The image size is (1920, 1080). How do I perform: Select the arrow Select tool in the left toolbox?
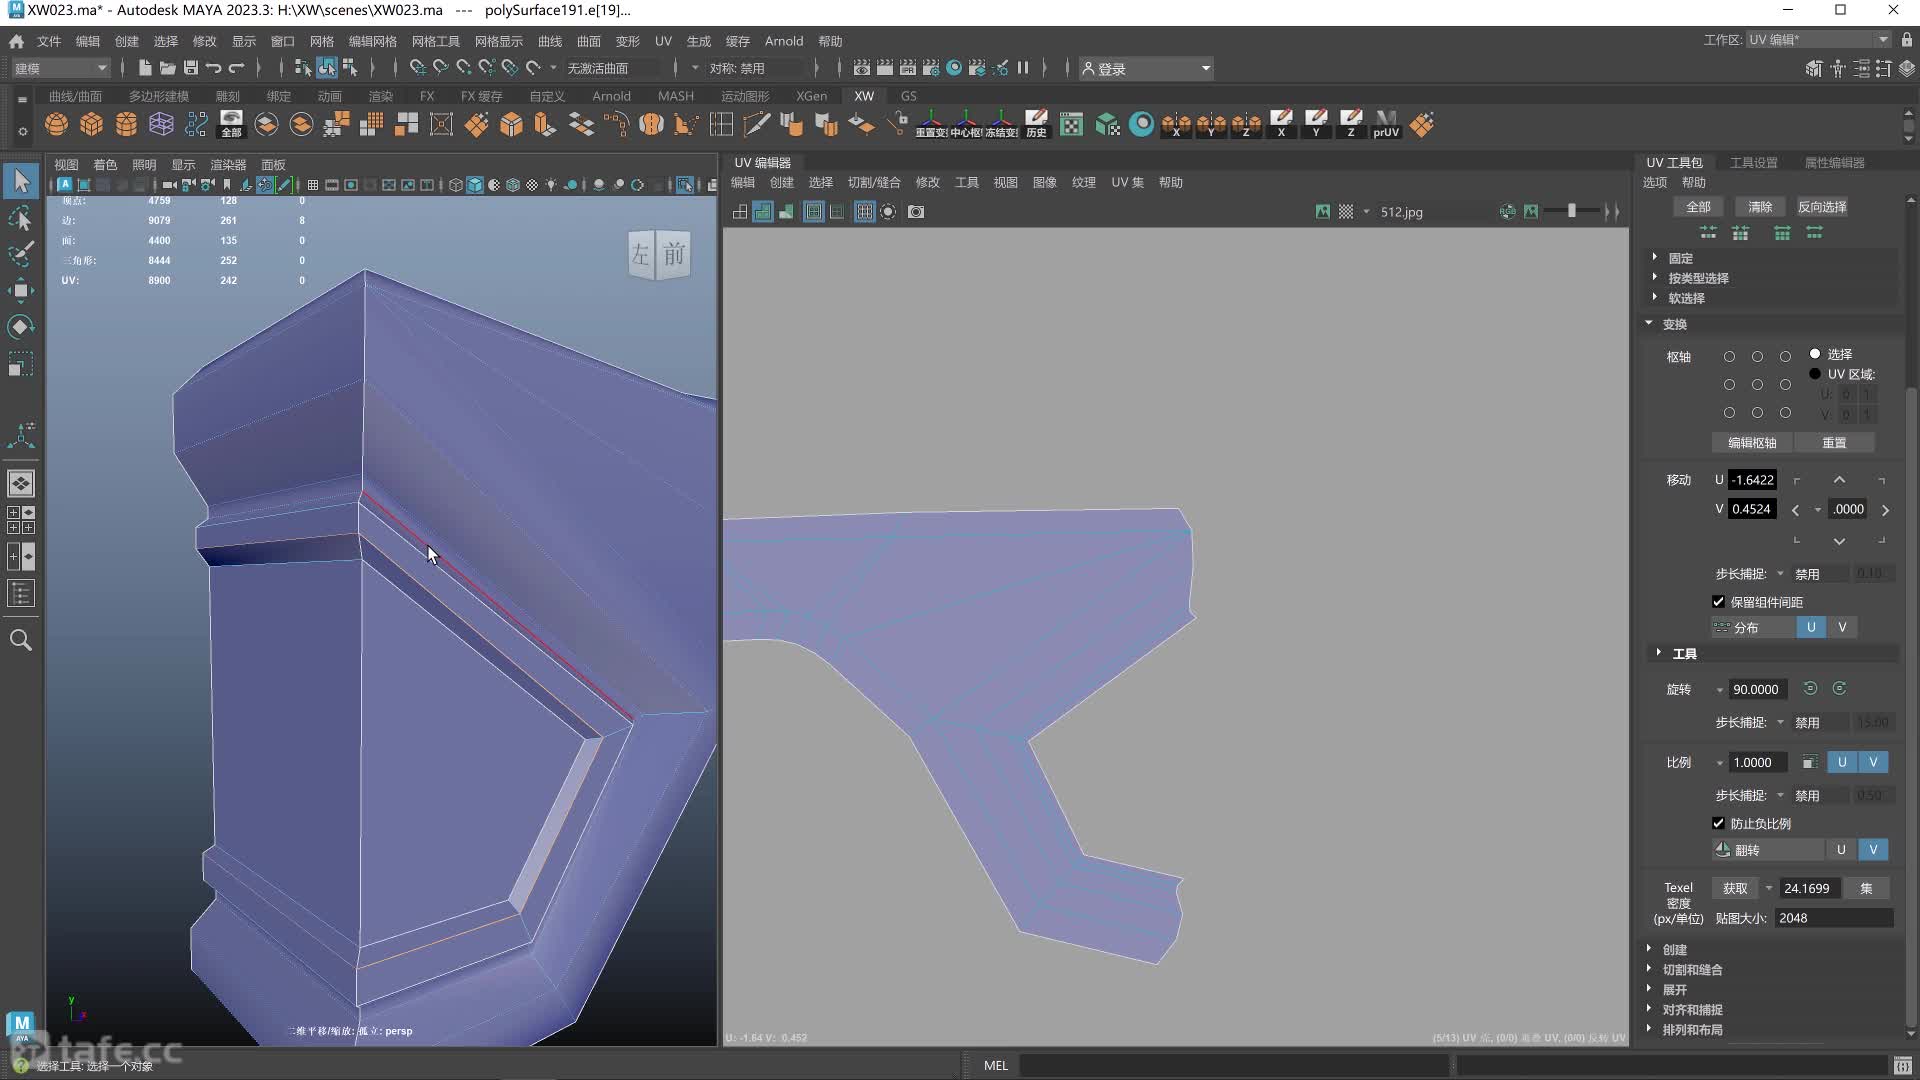tap(21, 181)
